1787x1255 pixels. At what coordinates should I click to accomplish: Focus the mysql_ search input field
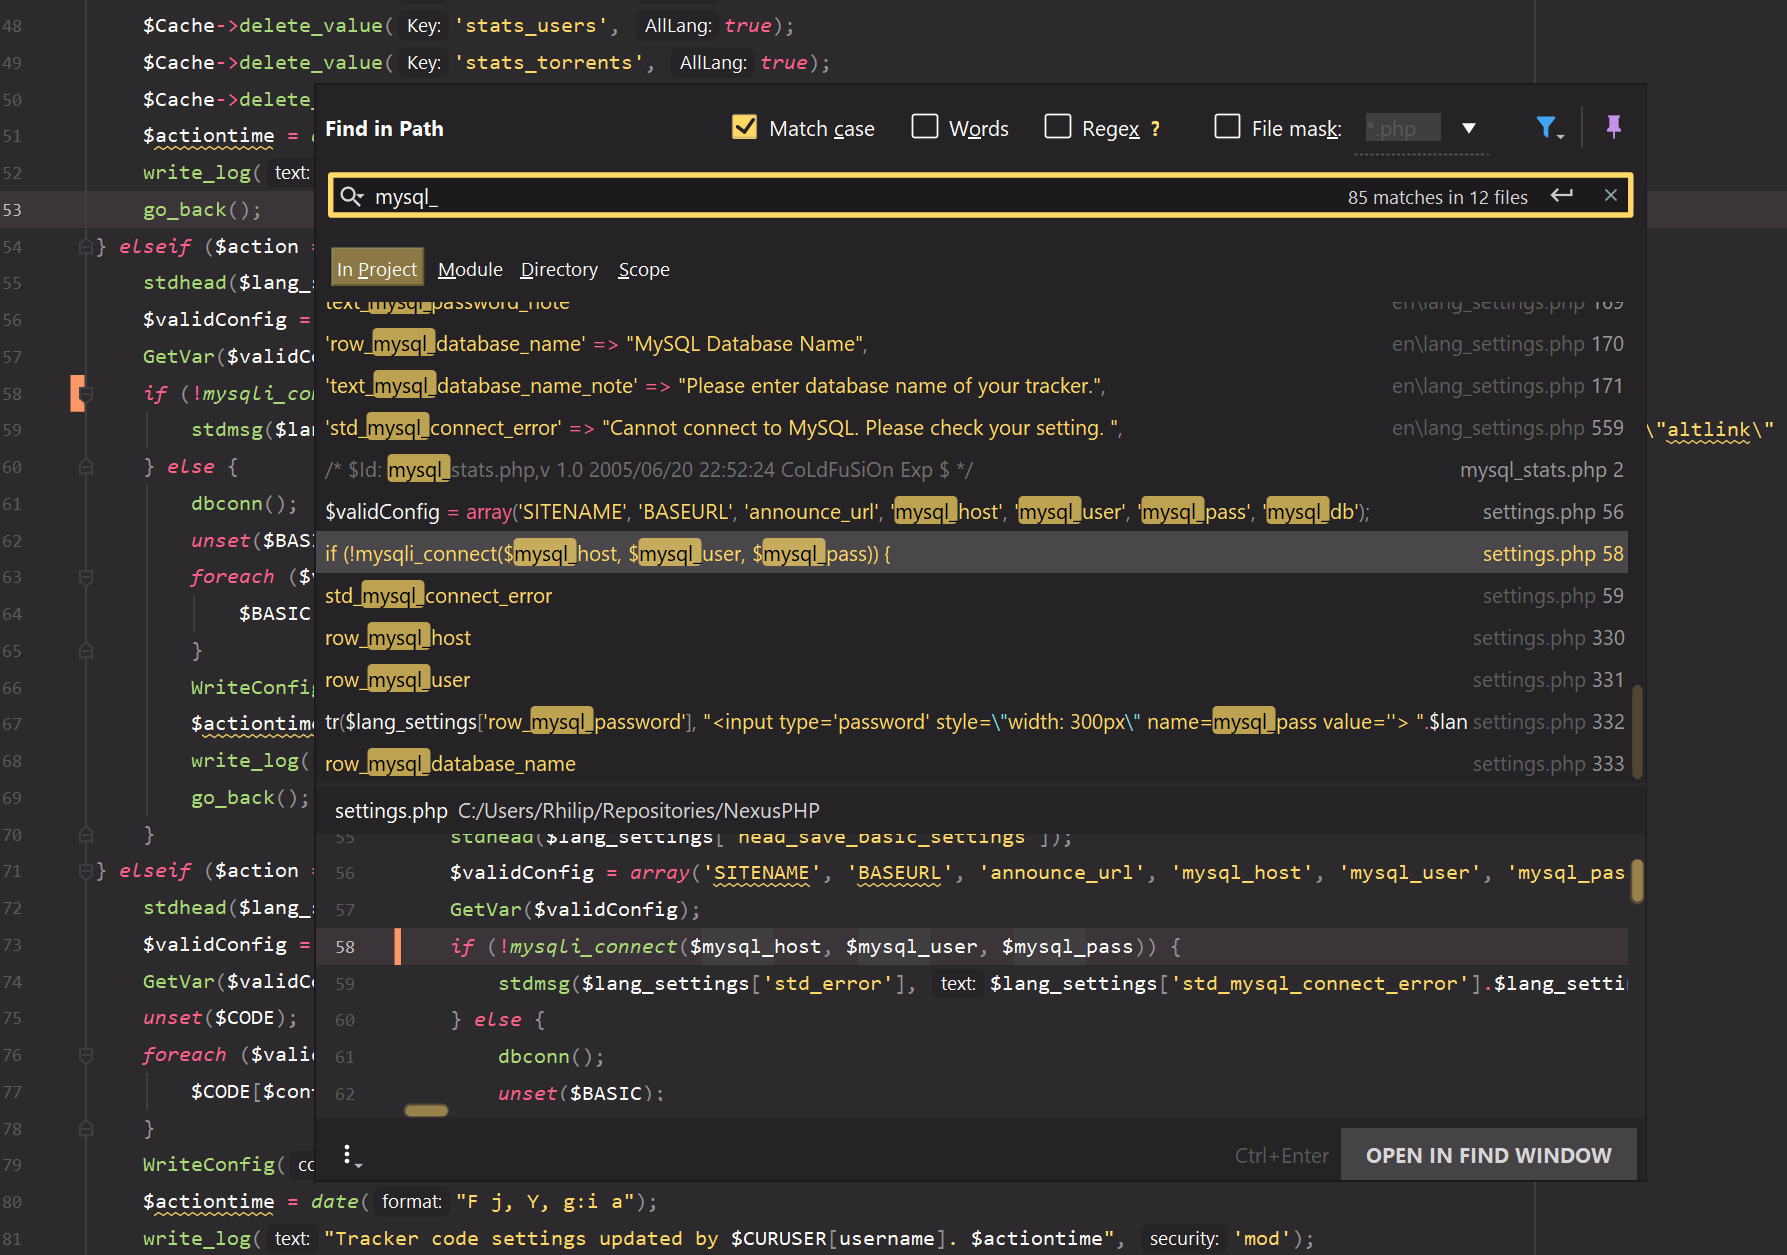(850, 197)
